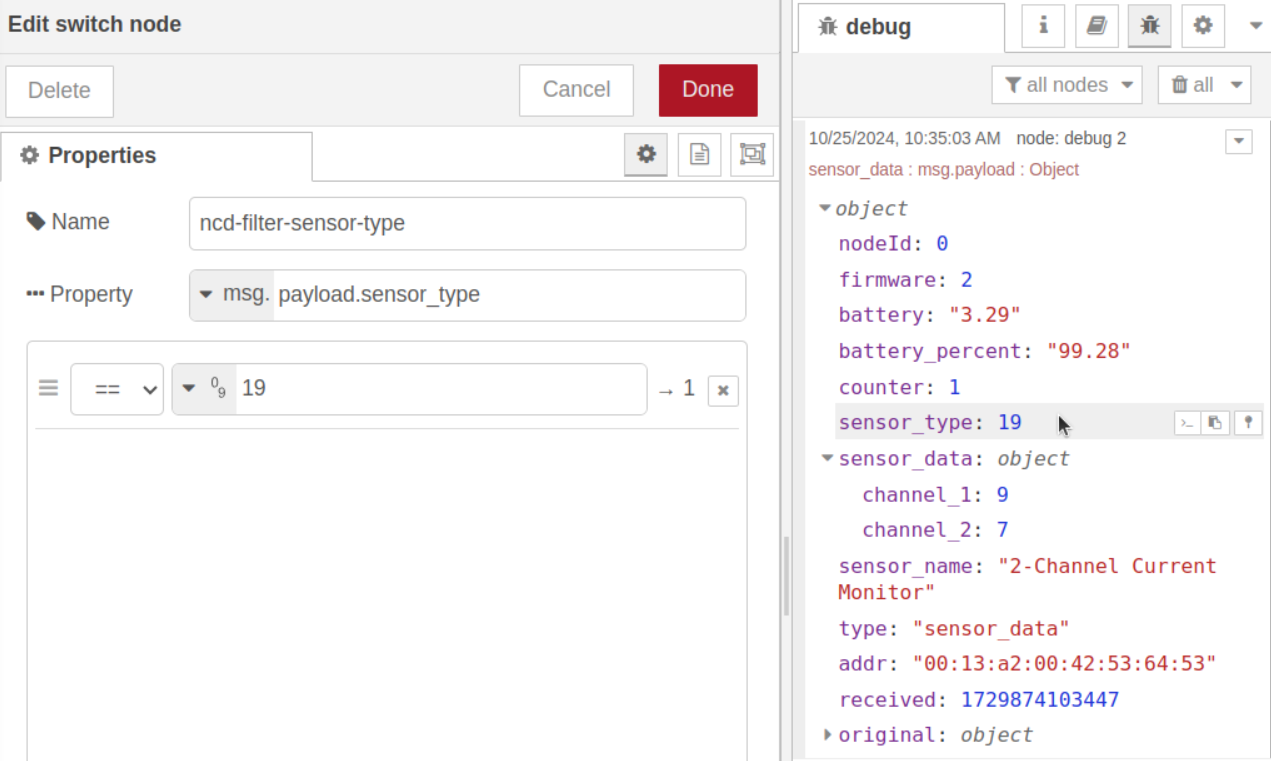
Task: Open the node description document icon
Action: pyautogui.click(x=699, y=154)
